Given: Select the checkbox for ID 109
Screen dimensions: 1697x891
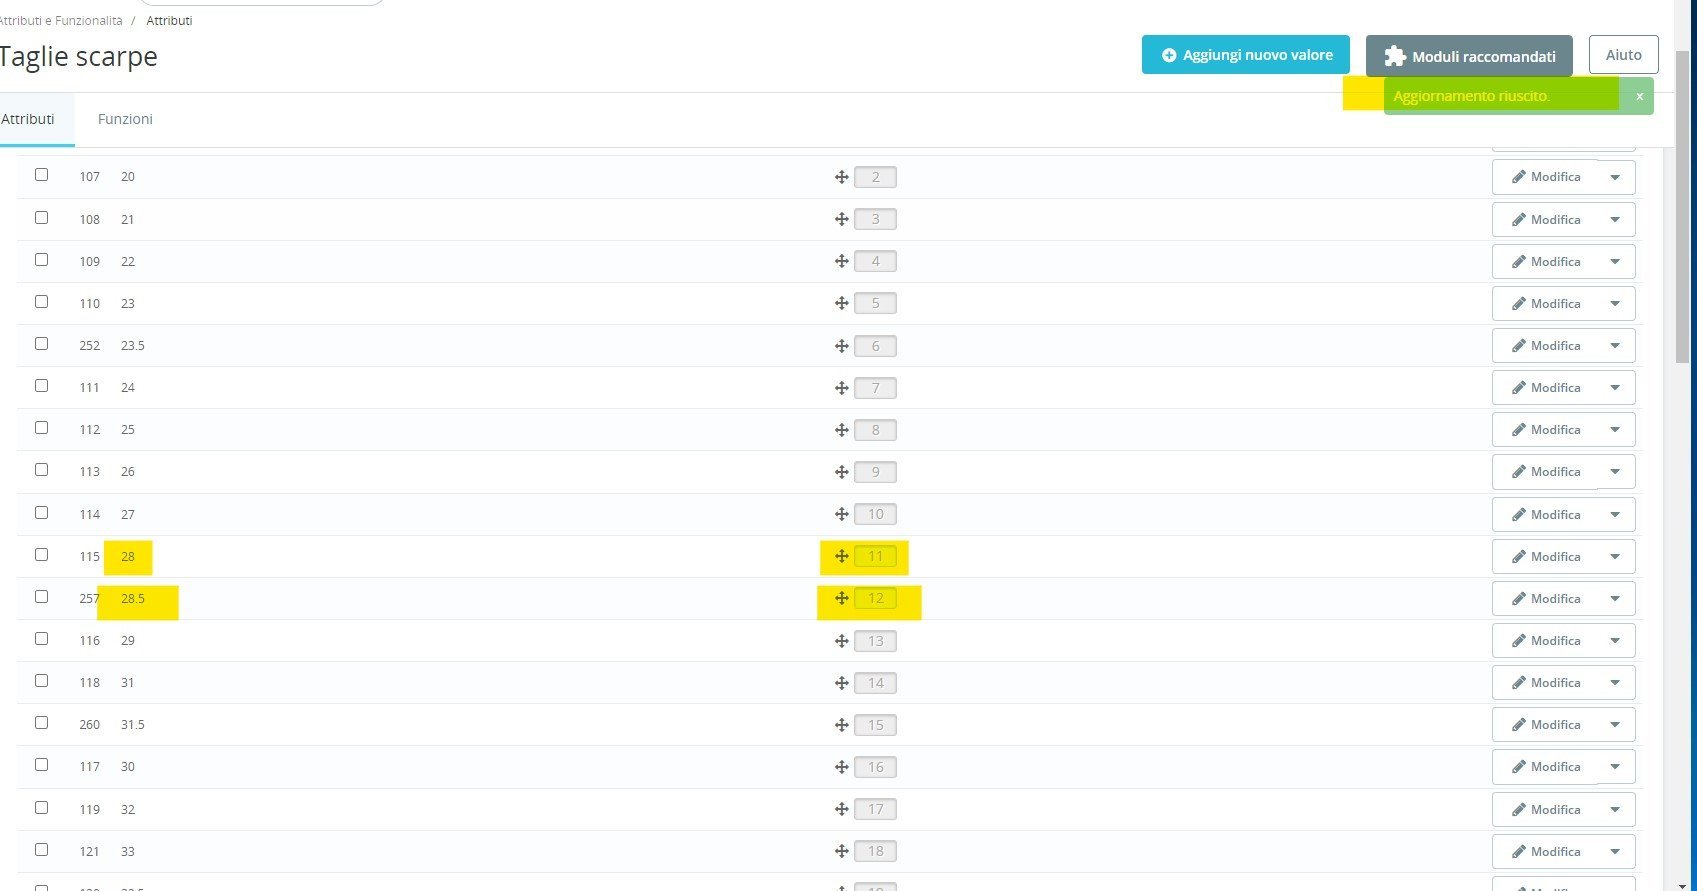Looking at the screenshot, I should [41, 259].
